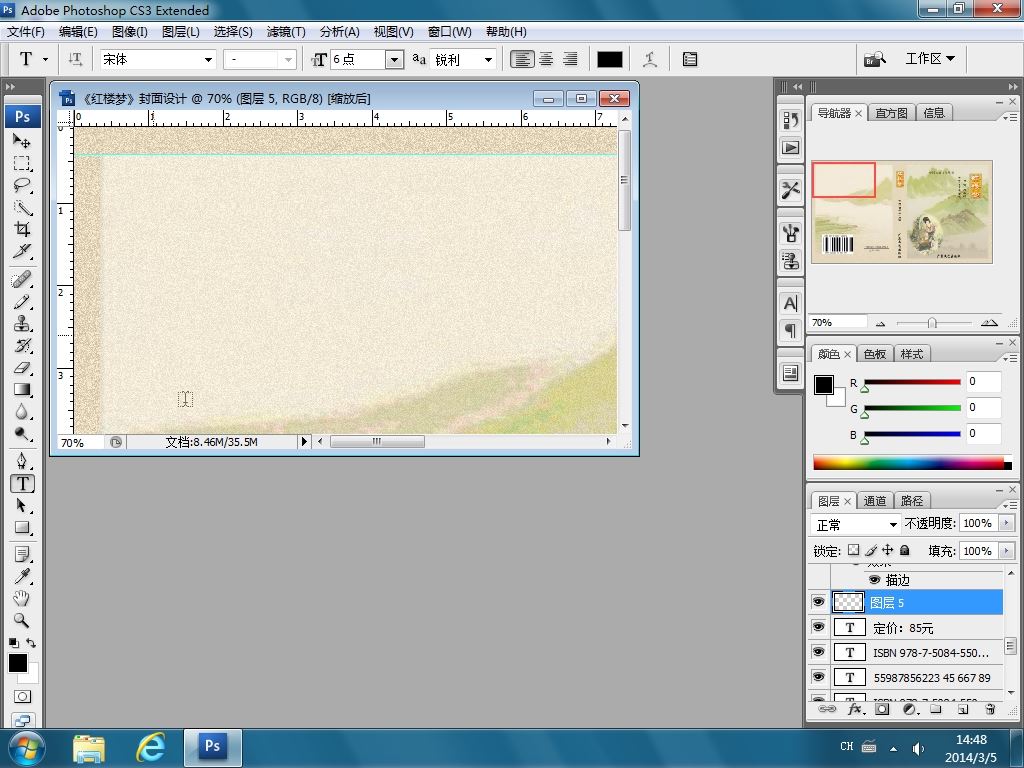Select the Clone Stamp tool
The image size is (1024, 768).
point(22,324)
